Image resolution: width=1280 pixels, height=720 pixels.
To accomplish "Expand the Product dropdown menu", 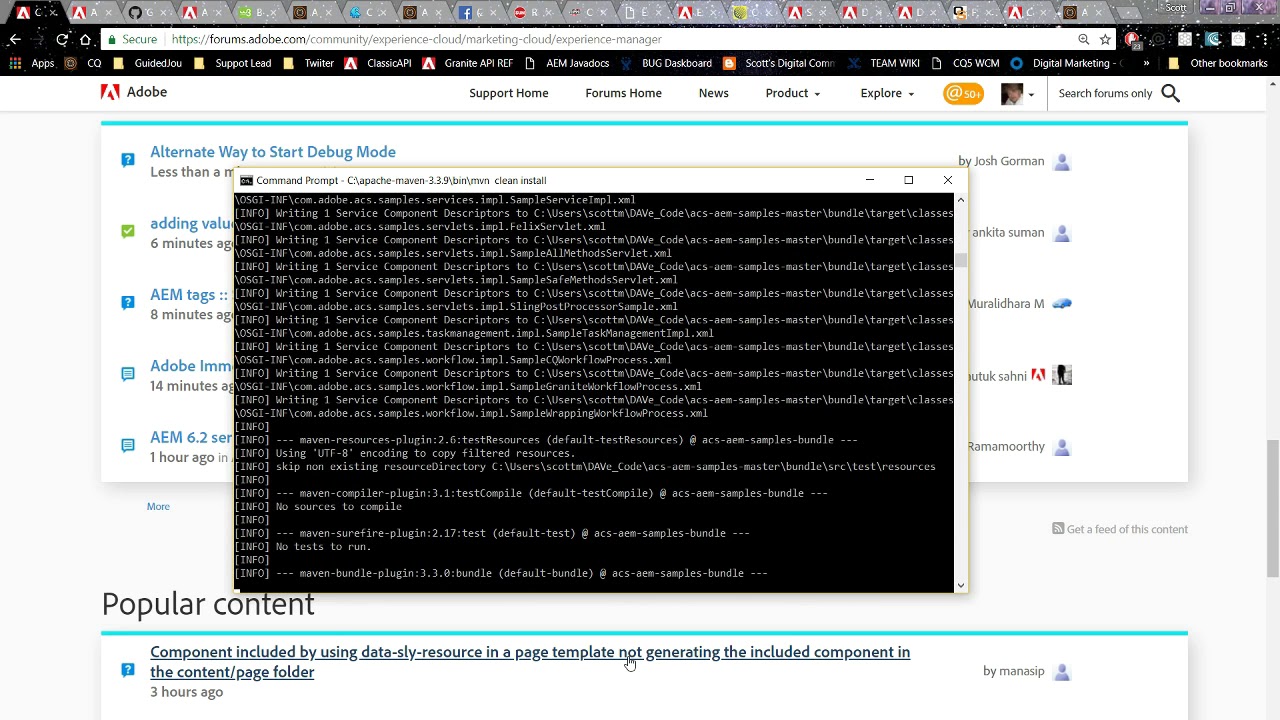I will (x=792, y=93).
